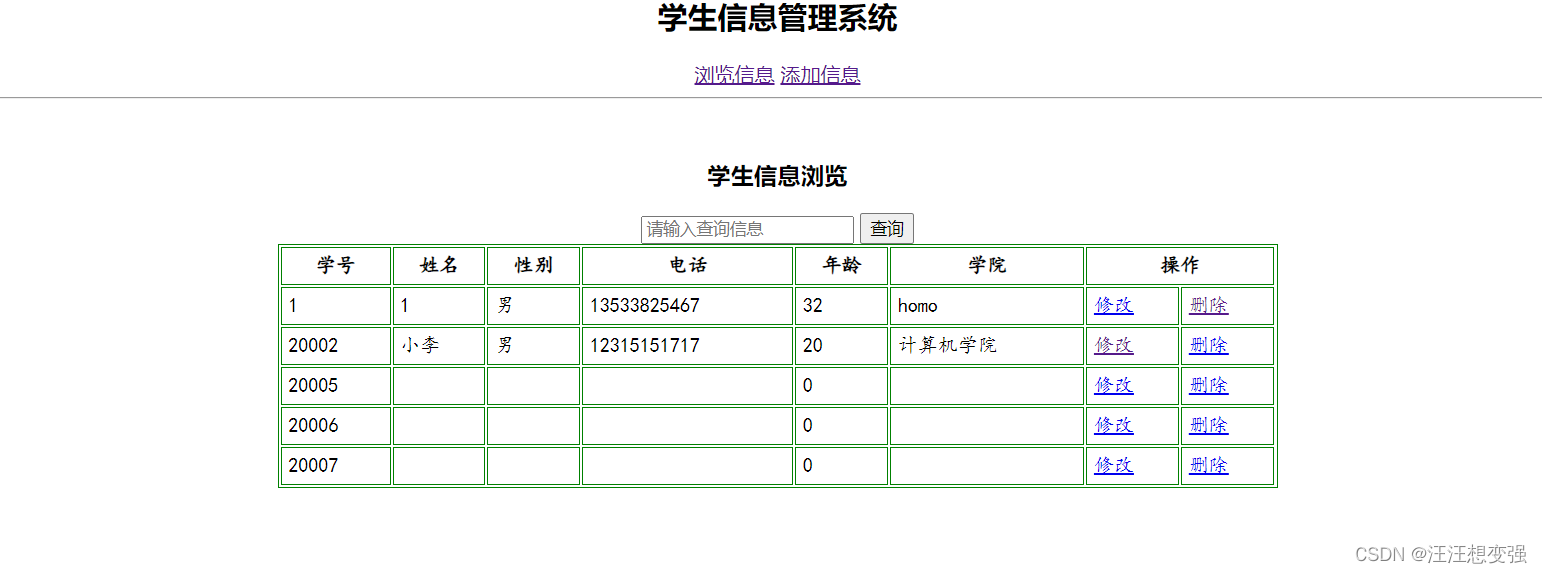Image resolution: width=1542 pixels, height=573 pixels.
Task: Select 男 in student 20002 row
Action: point(533,346)
